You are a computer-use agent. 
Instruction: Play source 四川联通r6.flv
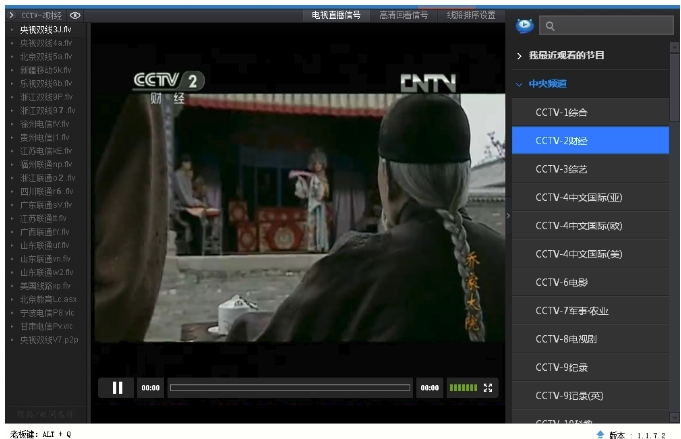pos(47,191)
